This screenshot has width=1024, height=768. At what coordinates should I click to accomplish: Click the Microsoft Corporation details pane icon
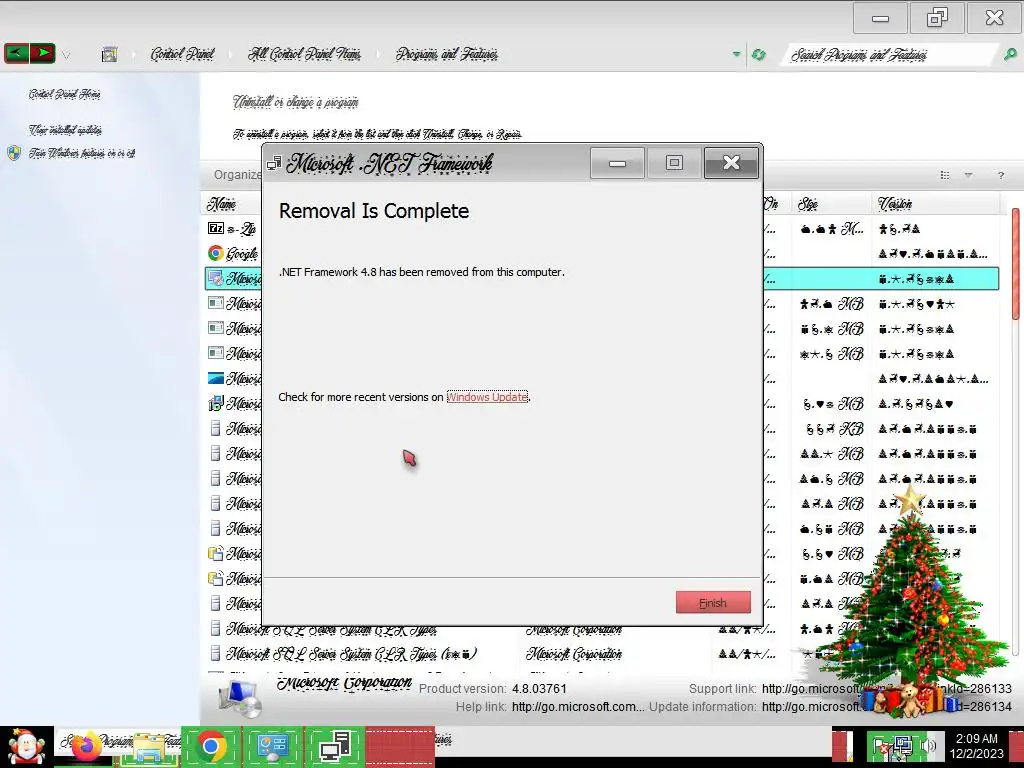(241, 697)
